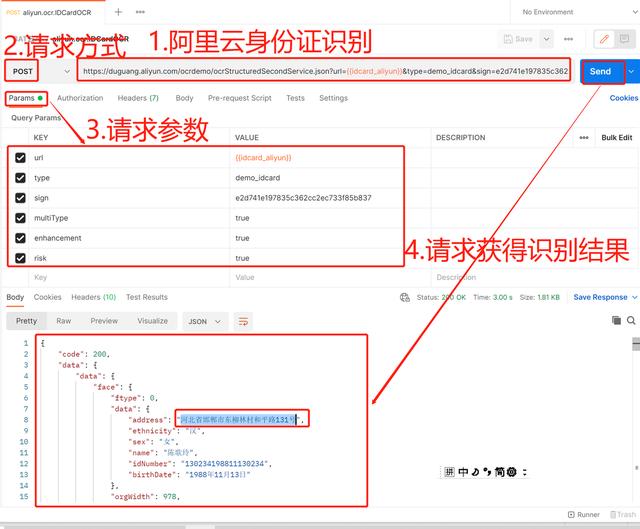Screen dimensions: 640x529
Task: Select the response Cookies tab
Action: 47,298
